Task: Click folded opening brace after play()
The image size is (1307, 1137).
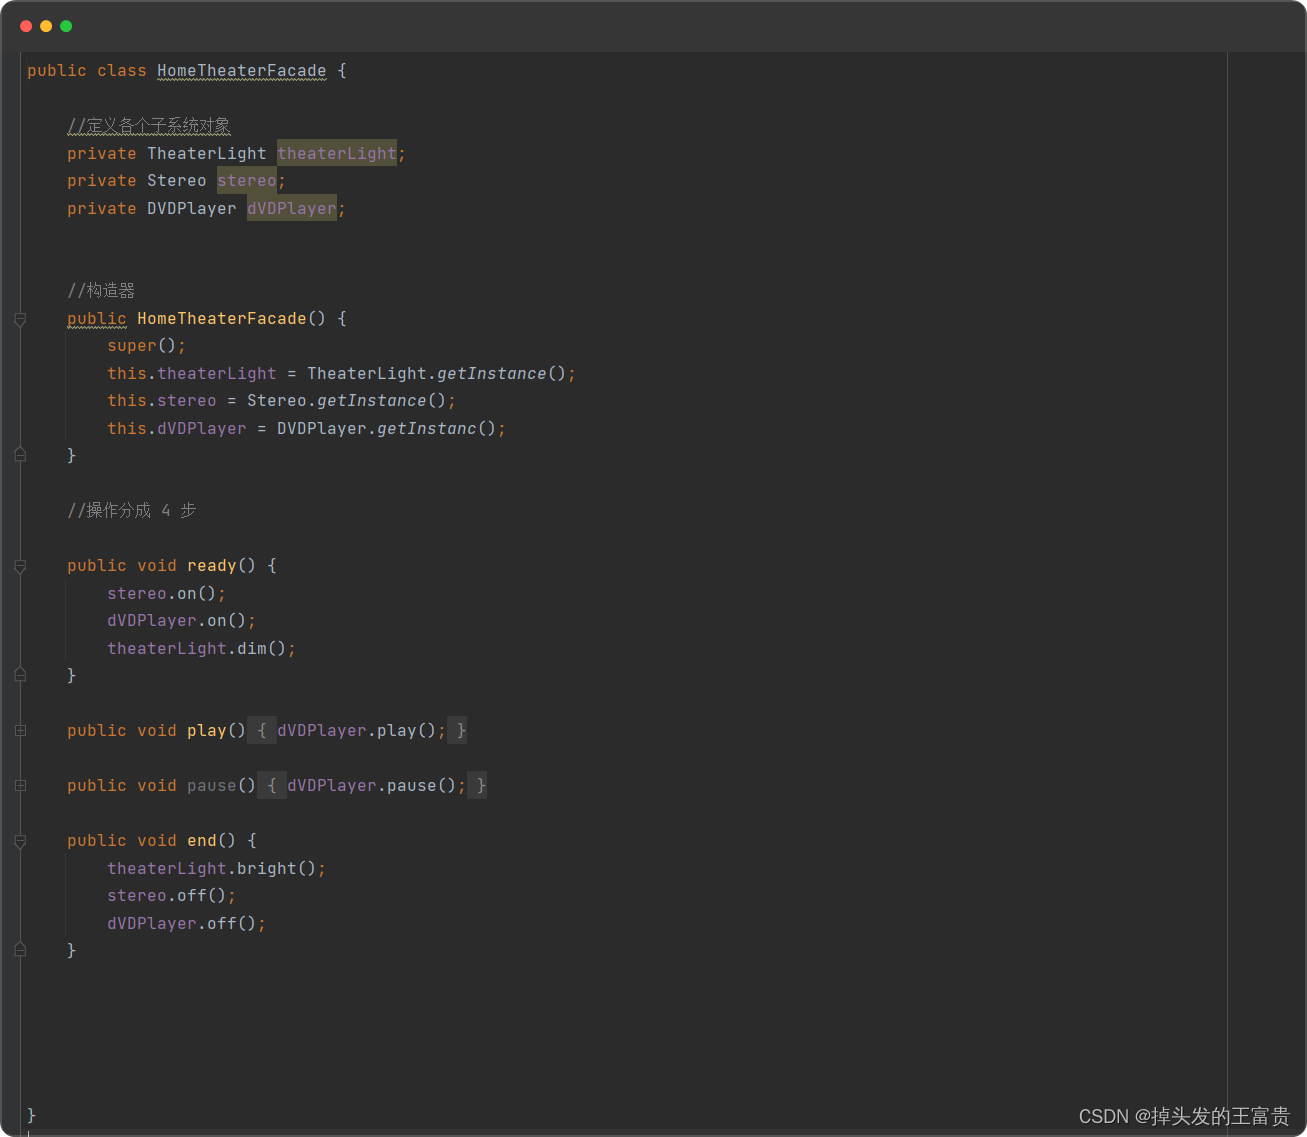Action: click(261, 731)
